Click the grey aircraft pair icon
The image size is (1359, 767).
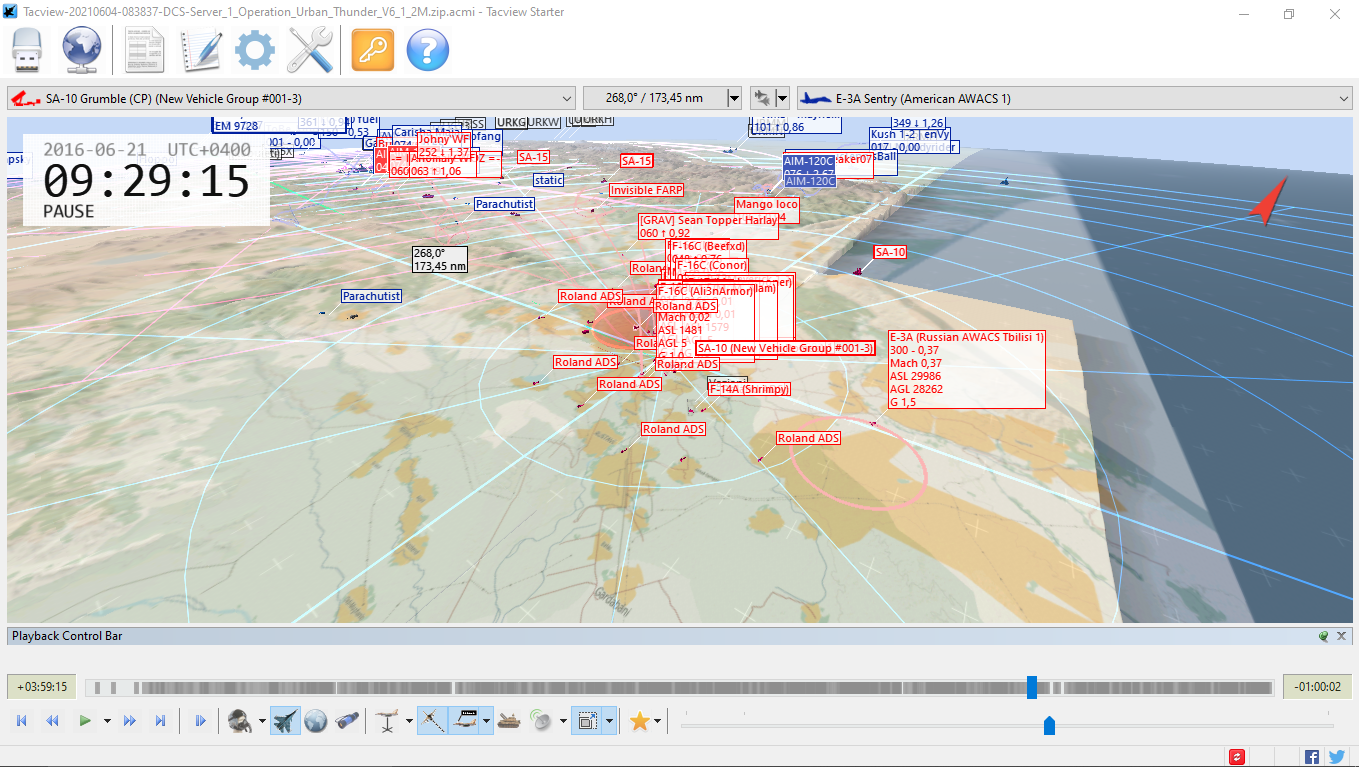[763, 98]
